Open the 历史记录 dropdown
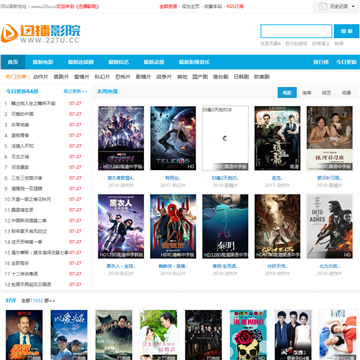This screenshot has width=360, height=360. pos(338,6)
